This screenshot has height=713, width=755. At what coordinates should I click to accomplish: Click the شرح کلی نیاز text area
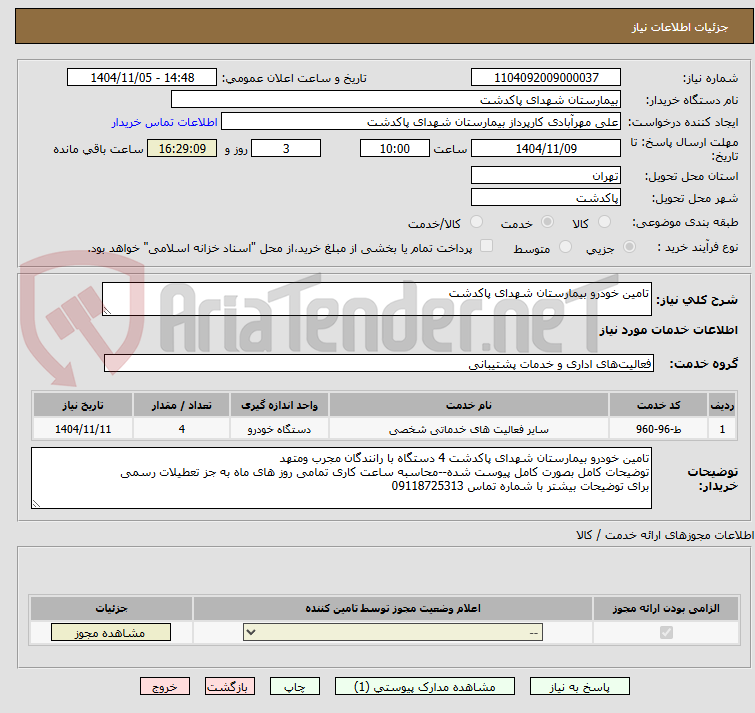coord(377,299)
